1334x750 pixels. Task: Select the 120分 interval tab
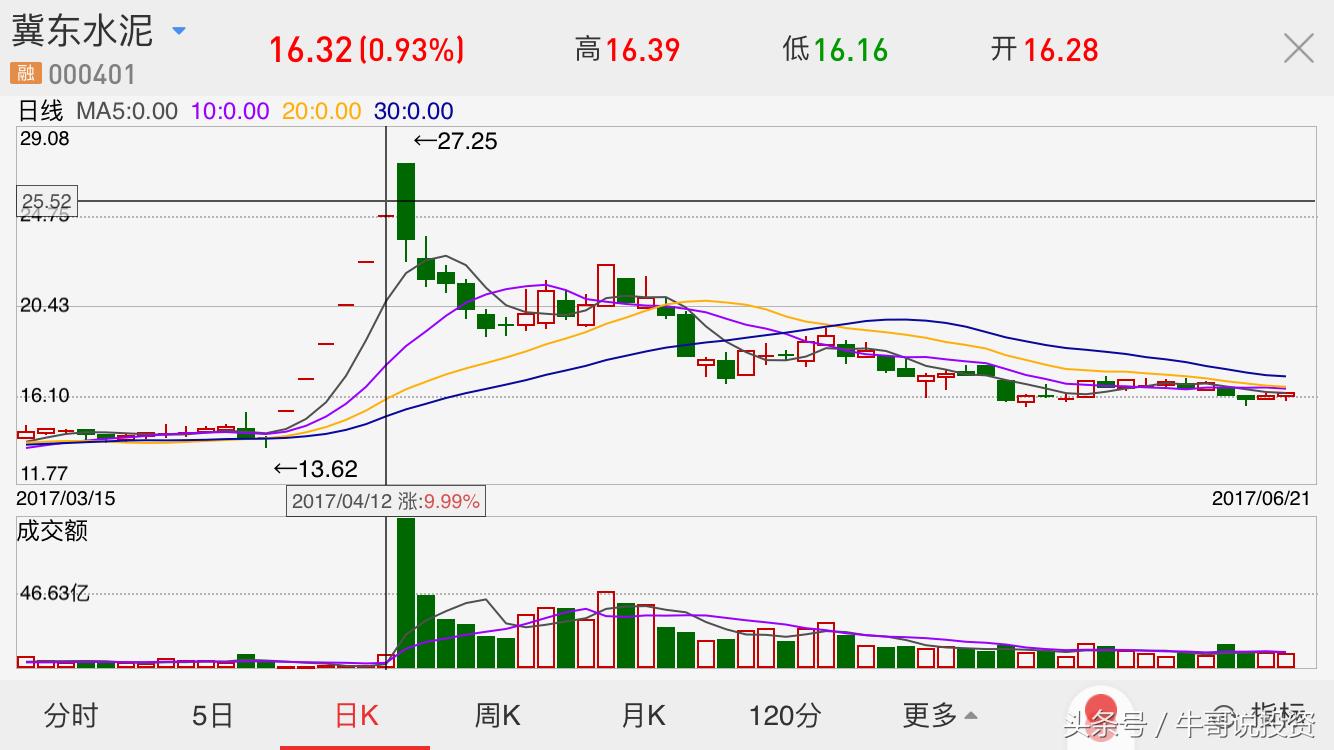click(x=785, y=715)
